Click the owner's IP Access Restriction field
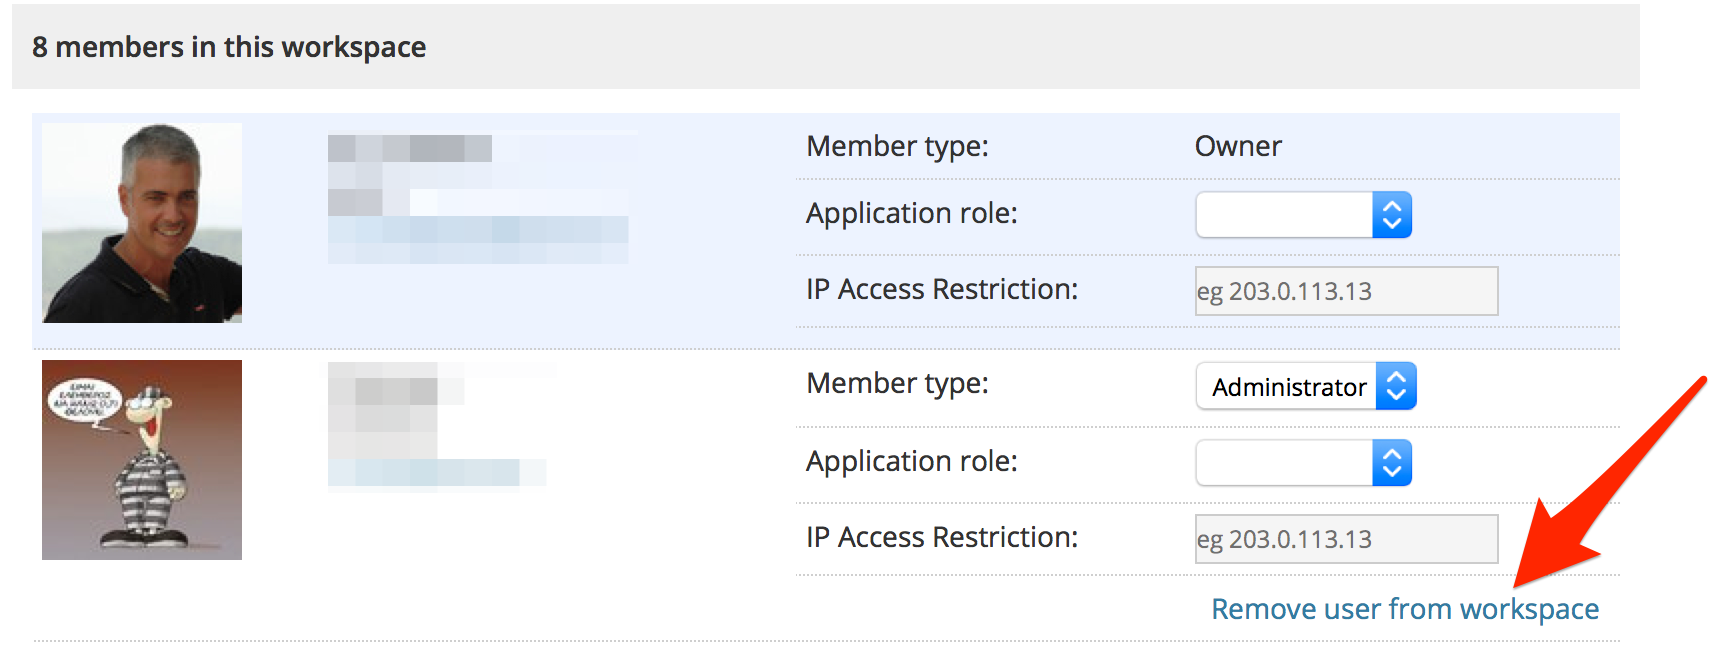The image size is (1722, 648). click(x=1345, y=291)
